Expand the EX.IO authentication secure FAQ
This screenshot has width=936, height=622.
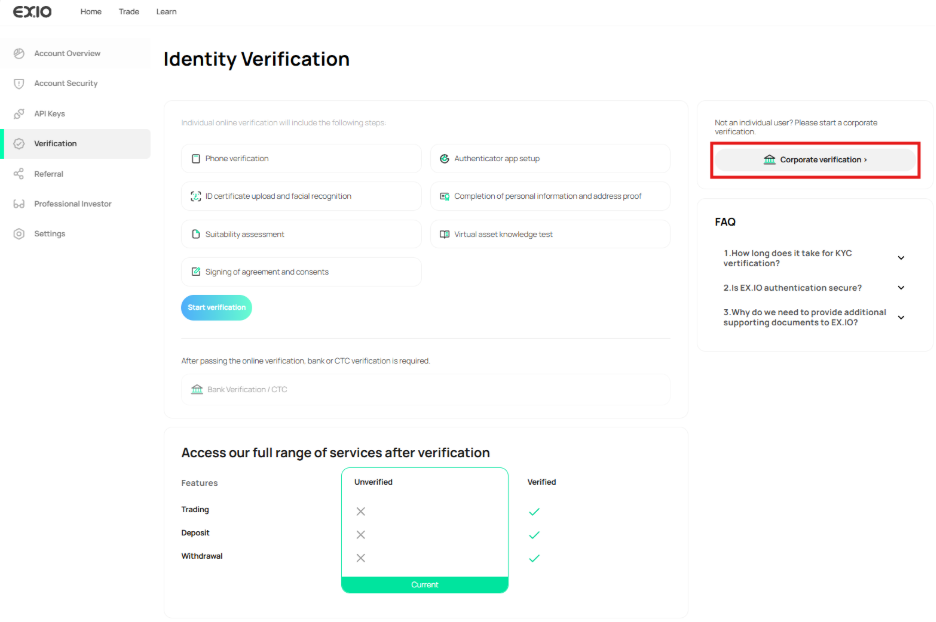click(x=900, y=288)
